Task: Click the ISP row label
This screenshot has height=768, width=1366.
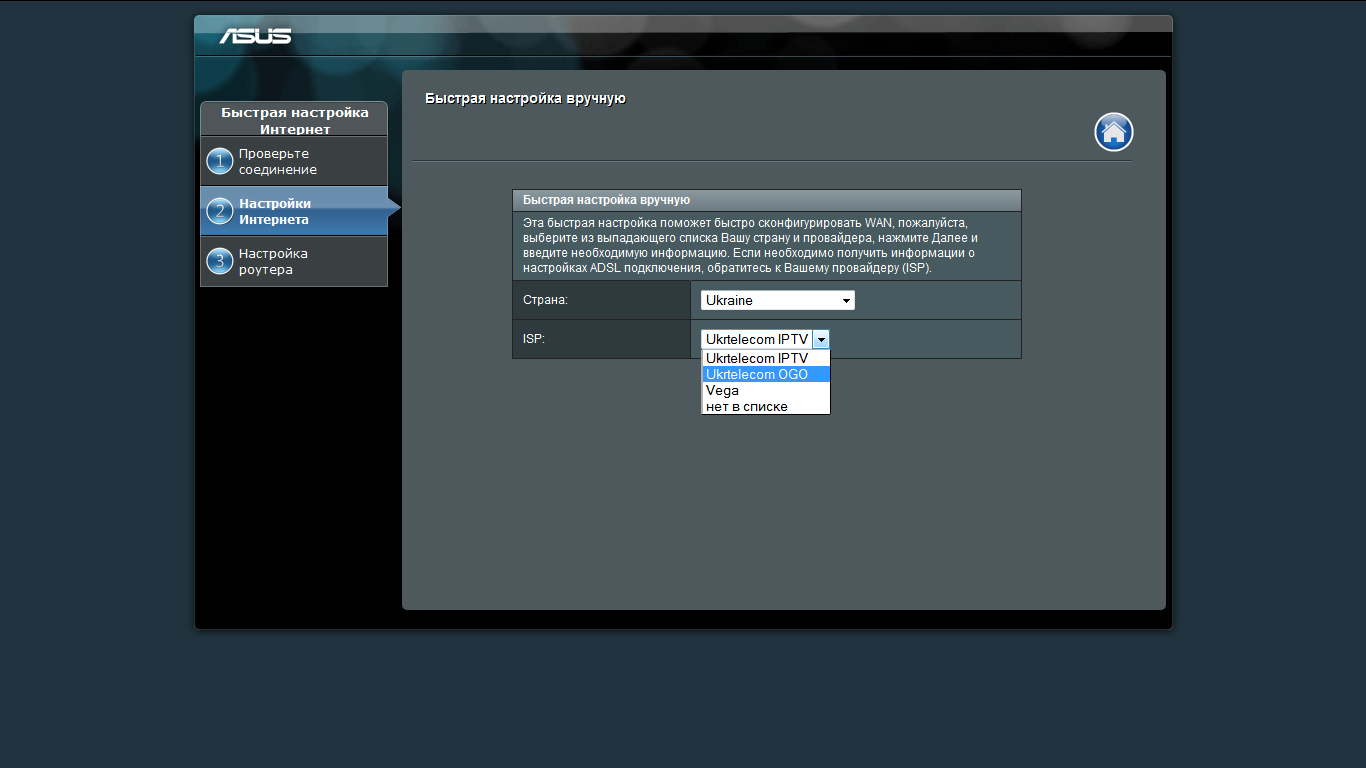Action: tap(533, 340)
